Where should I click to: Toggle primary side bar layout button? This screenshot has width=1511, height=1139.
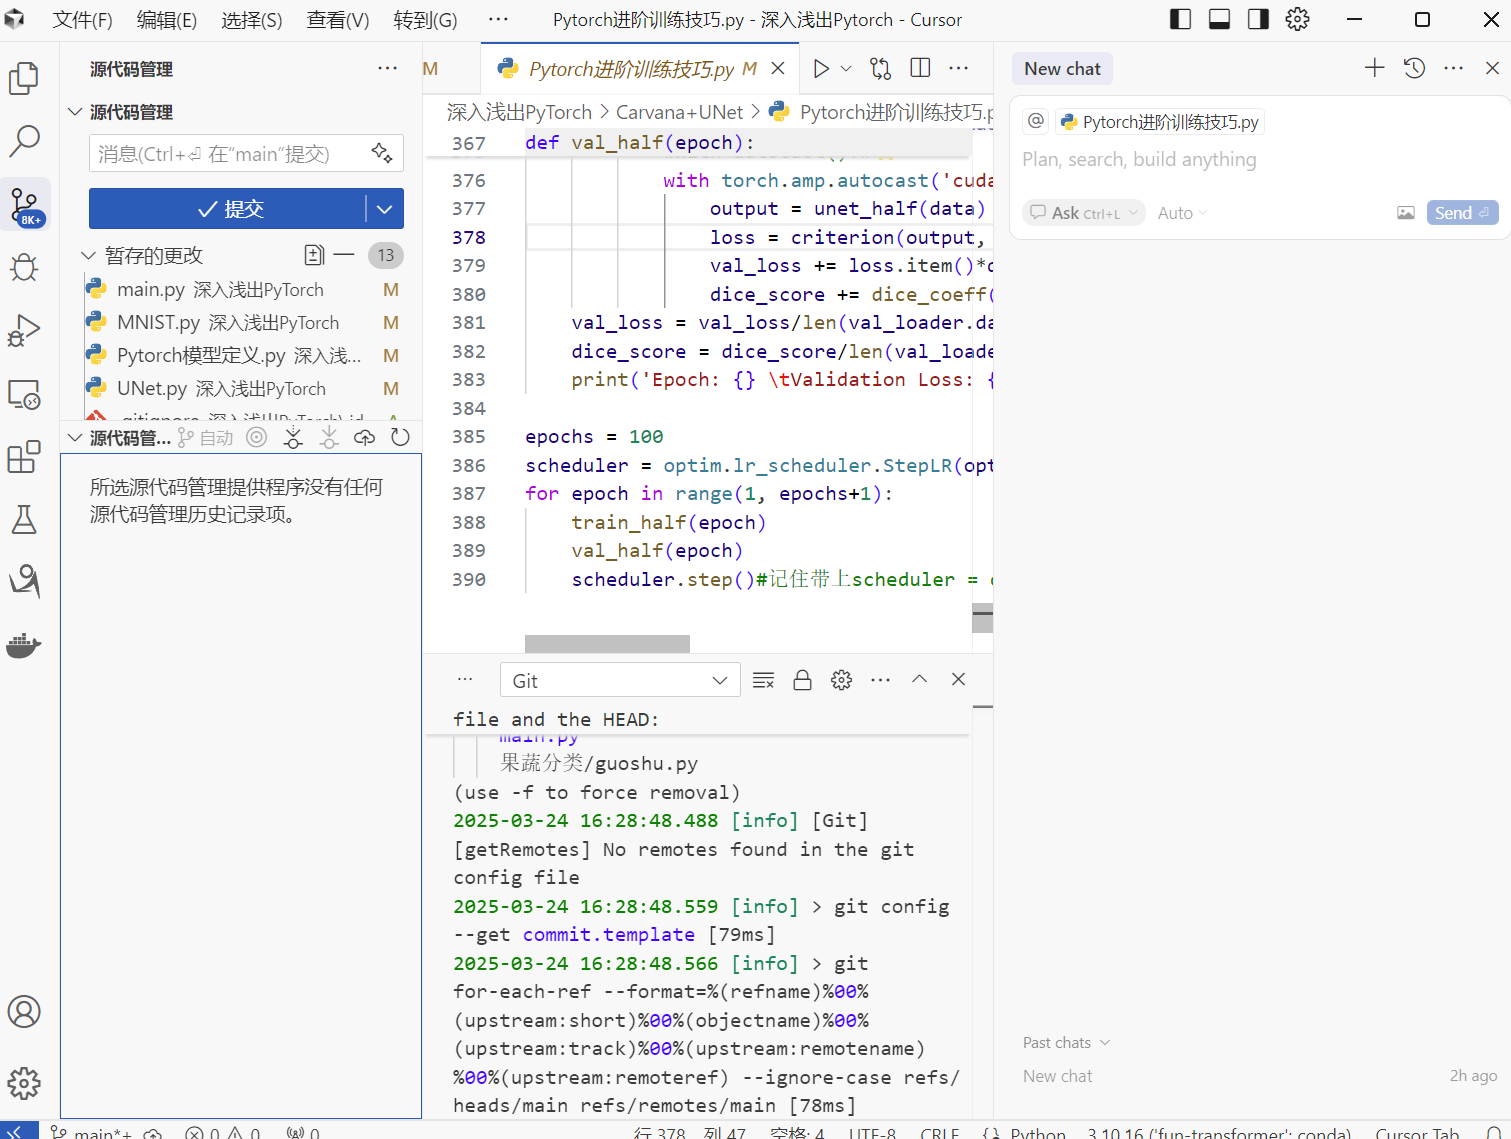(x=1180, y=19)
